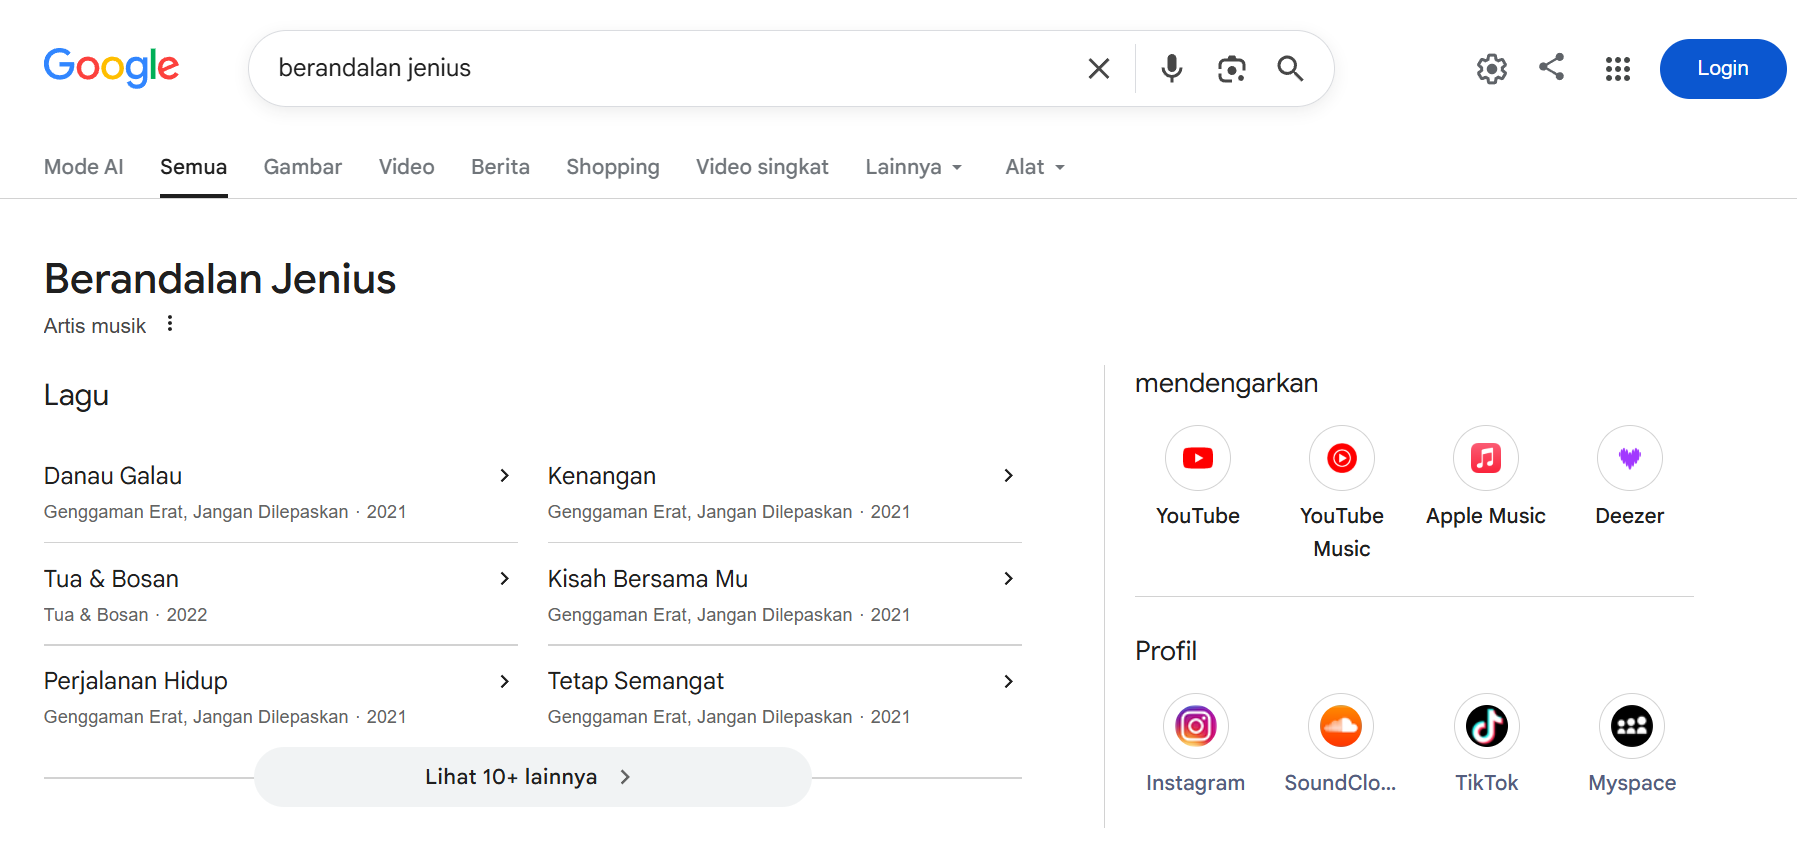Listen on the YouTube Music icon
The width and height of the screenshot is (1797, 862).
point(1342,458)
